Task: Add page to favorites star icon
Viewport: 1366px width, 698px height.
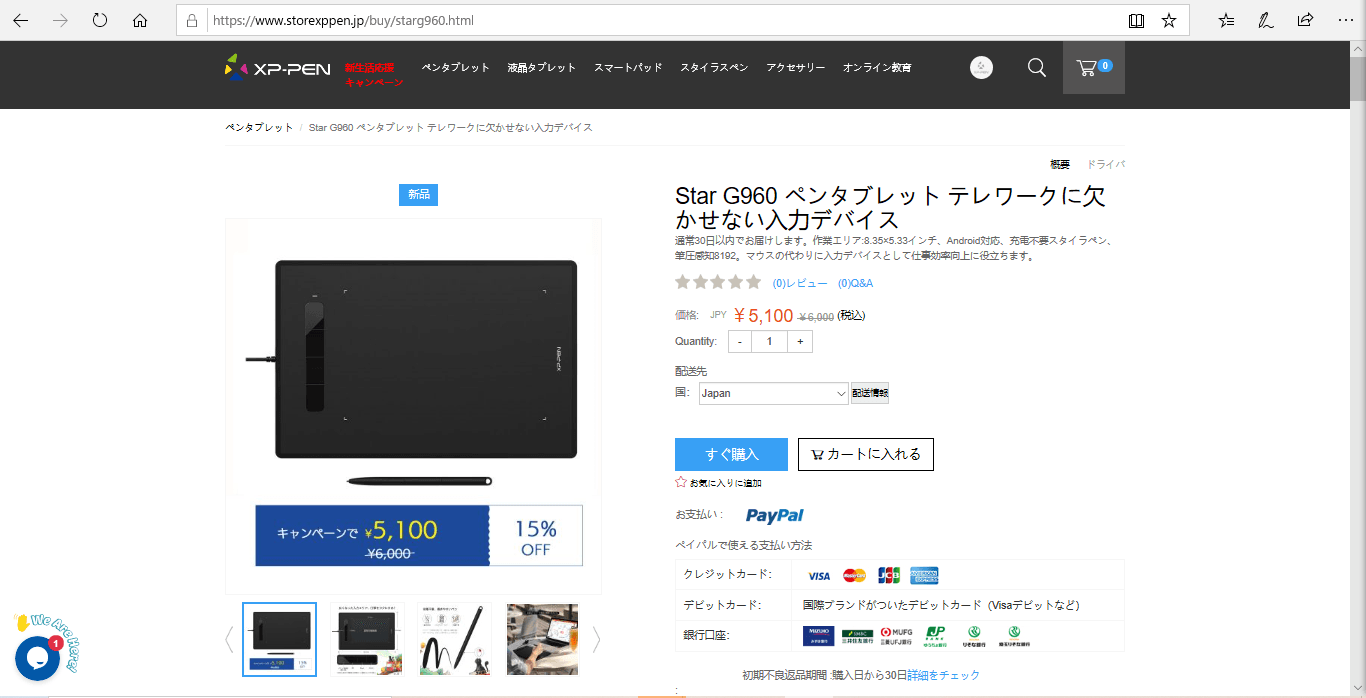Action: (x=1169, y=20)
